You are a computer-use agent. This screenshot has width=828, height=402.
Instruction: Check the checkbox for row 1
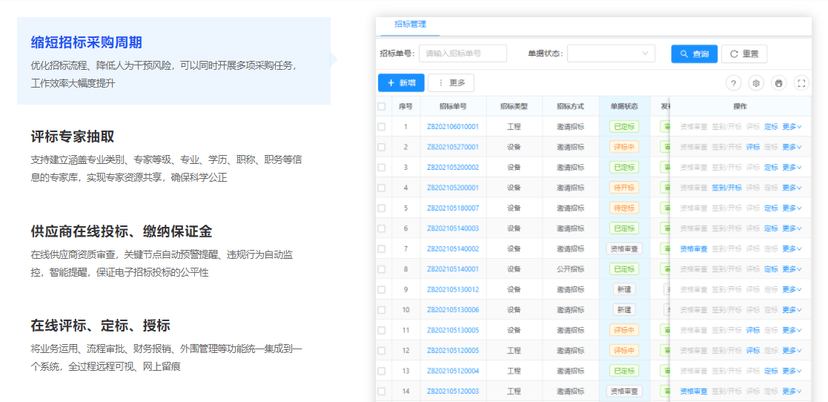click(382, 127)
